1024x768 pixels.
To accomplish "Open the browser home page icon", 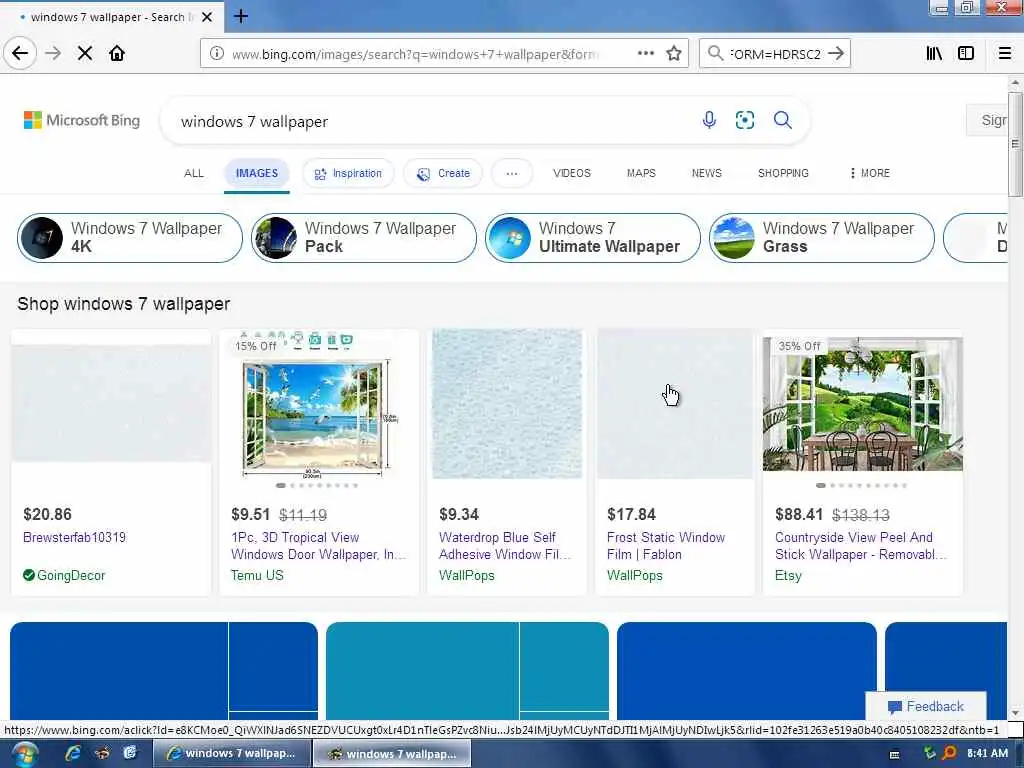I will click(117, 54).
